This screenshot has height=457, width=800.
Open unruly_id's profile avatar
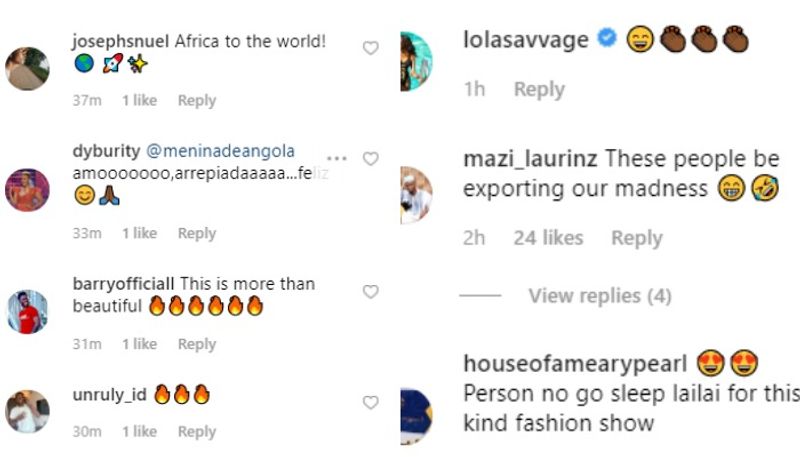click(x=27, y=411)
